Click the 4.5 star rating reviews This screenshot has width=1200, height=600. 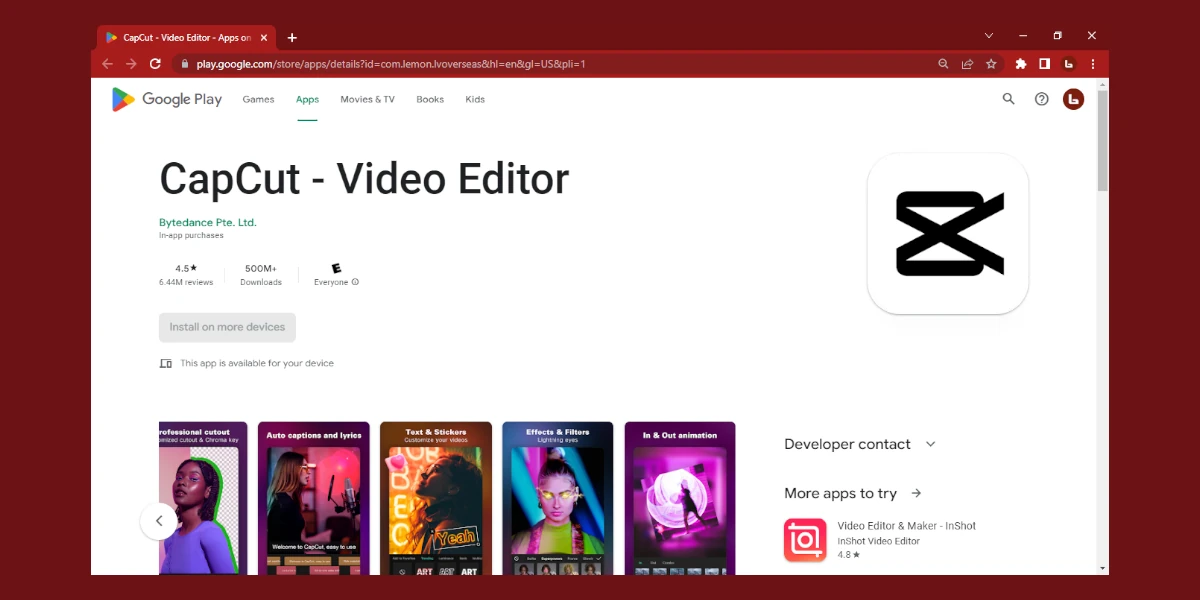[x=186, y=275]
